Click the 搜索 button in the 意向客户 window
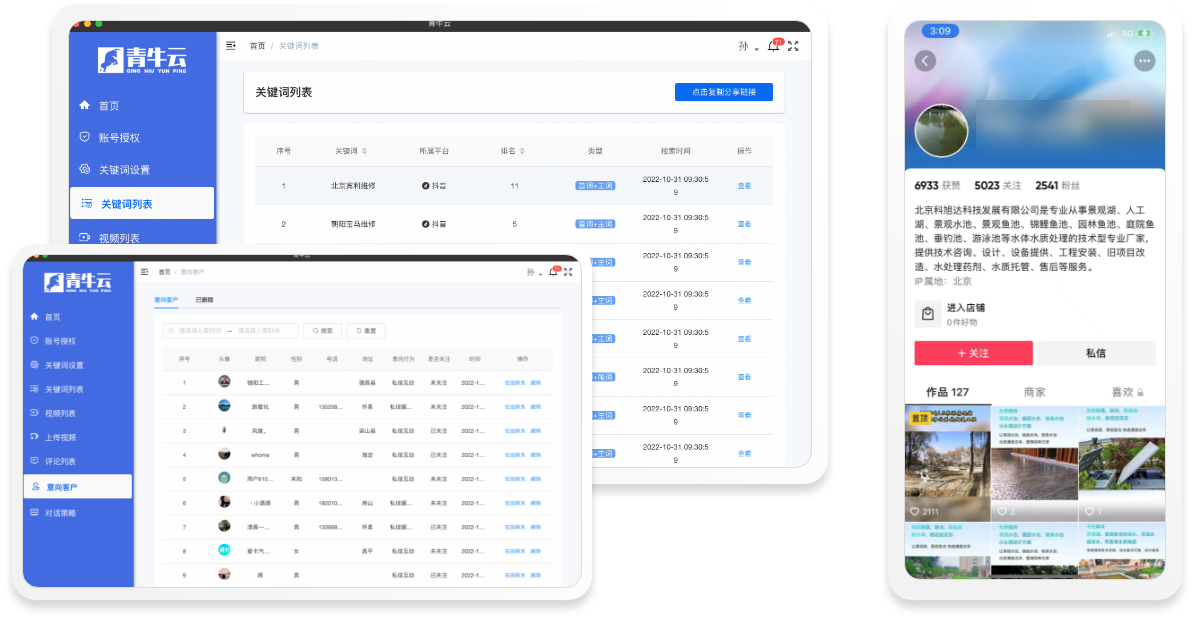Screen dimensions: 1194x620 [x=323, y=331]
